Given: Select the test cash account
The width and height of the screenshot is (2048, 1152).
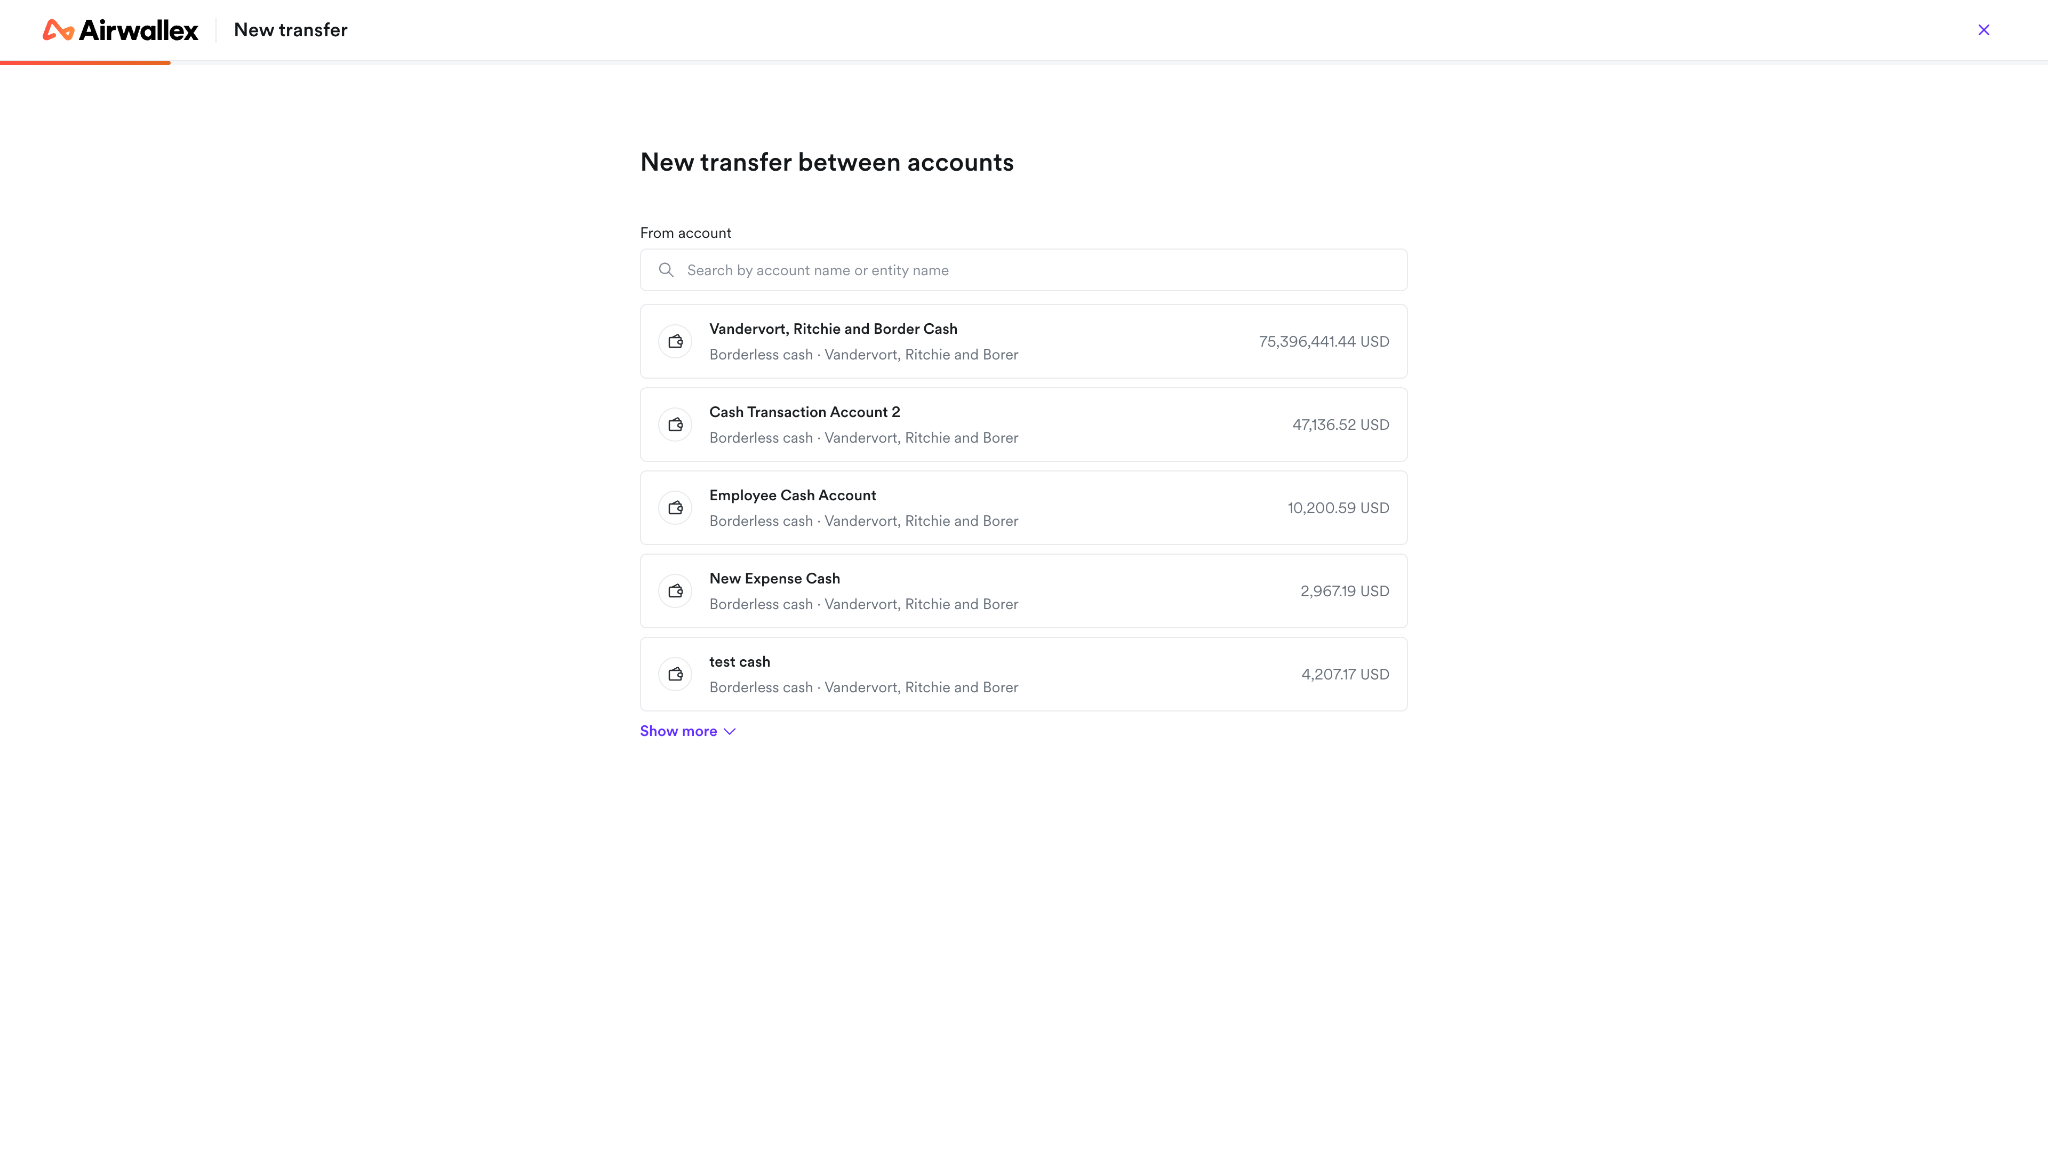Looking at the screenshot, I should coord(1023,674).
